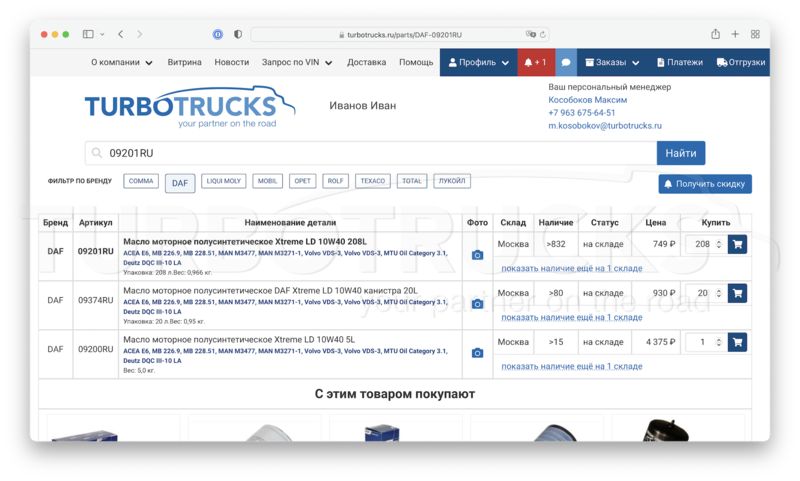
Task: Filter by ROLF brand
Action: (335, 181)
